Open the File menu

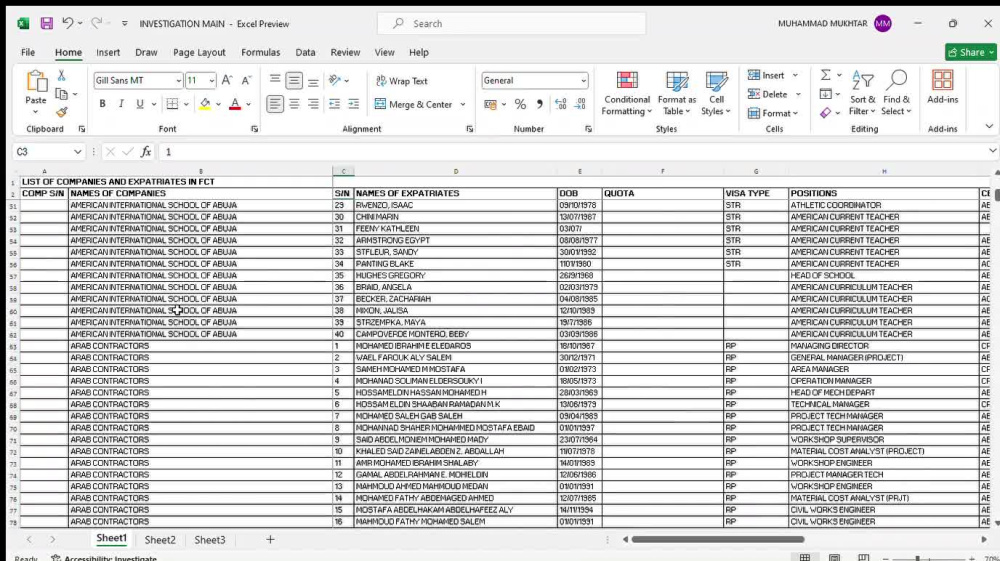28,52
